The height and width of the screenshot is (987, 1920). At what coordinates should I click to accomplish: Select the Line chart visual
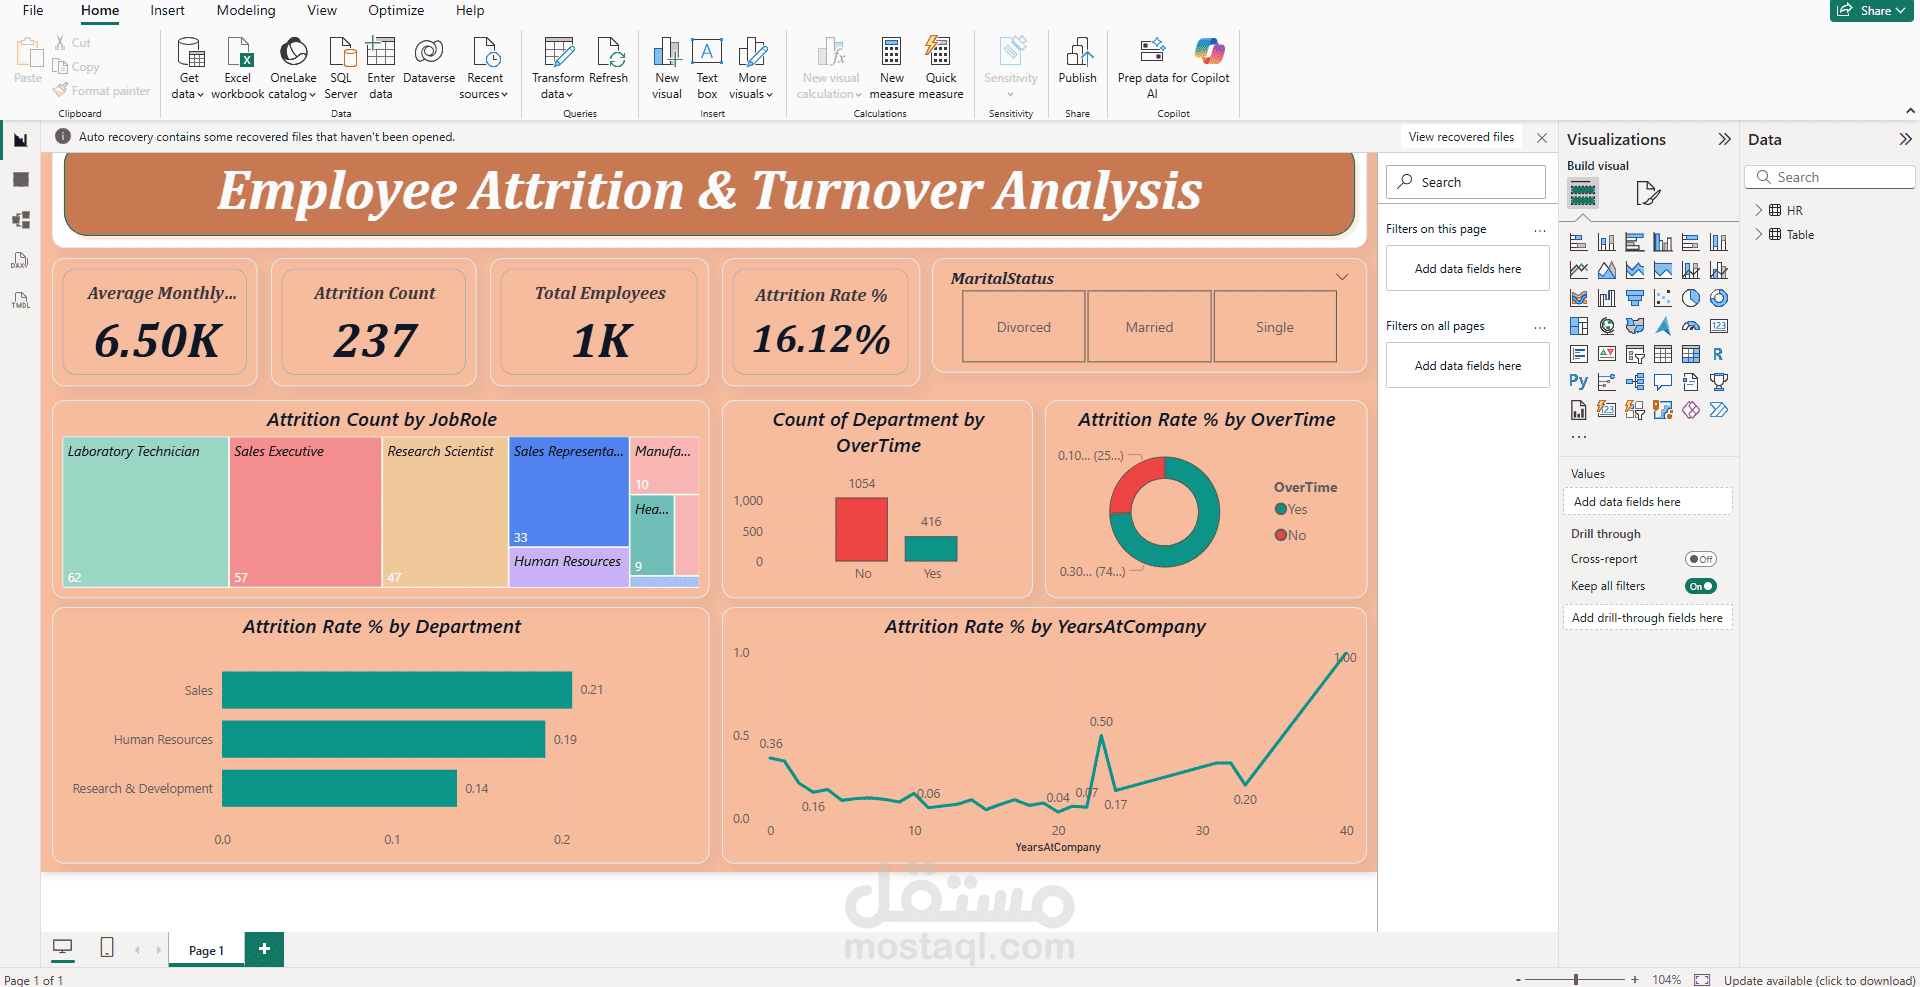1579,270
